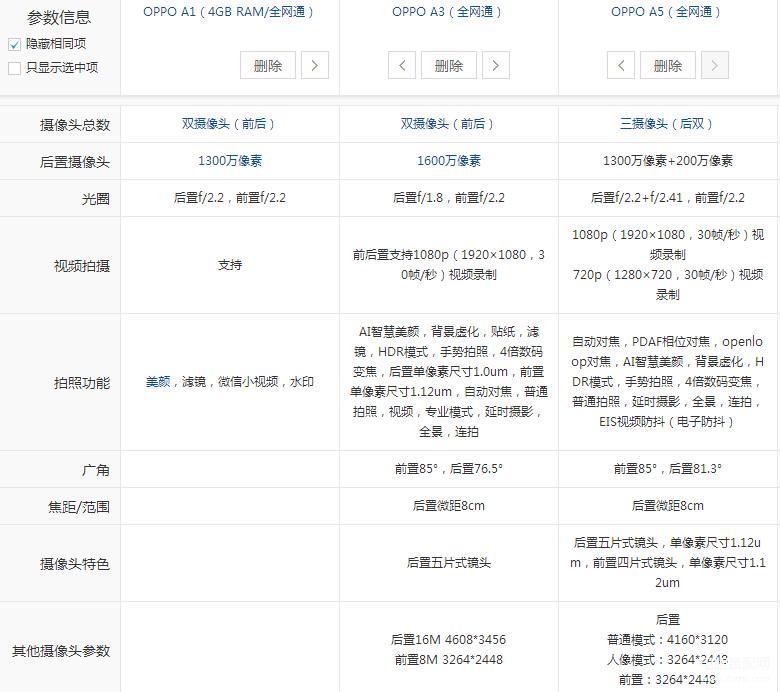Image resolution: width=780 pixels, height=692 pixels.
Task: Open the OPPO A3 (全网通) product title
Action: (x=448, y=12)
